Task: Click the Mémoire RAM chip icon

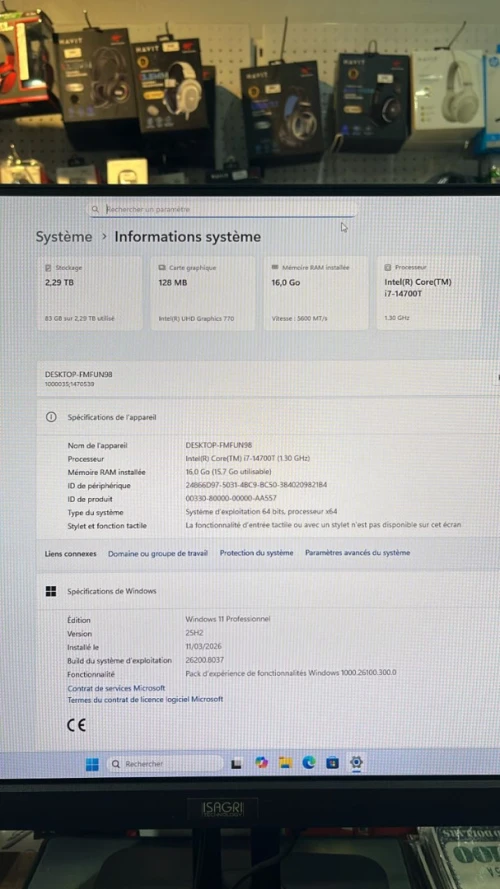Action: click(276, 267)
